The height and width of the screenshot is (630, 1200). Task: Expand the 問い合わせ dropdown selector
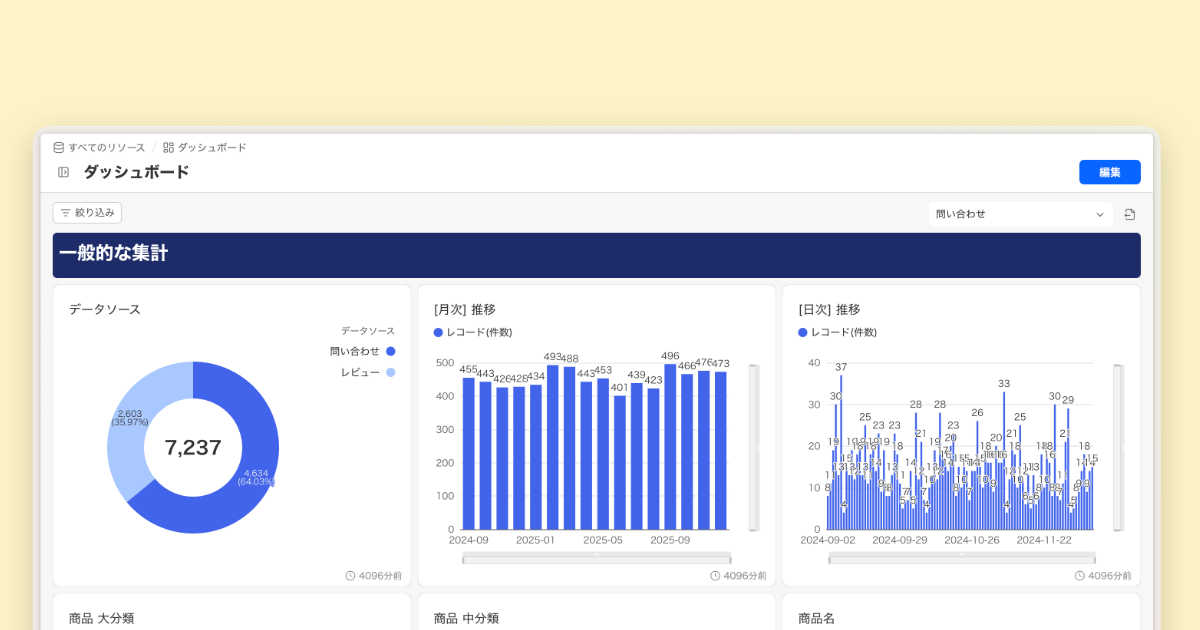pyautogui.click(x=1020, y=214)
